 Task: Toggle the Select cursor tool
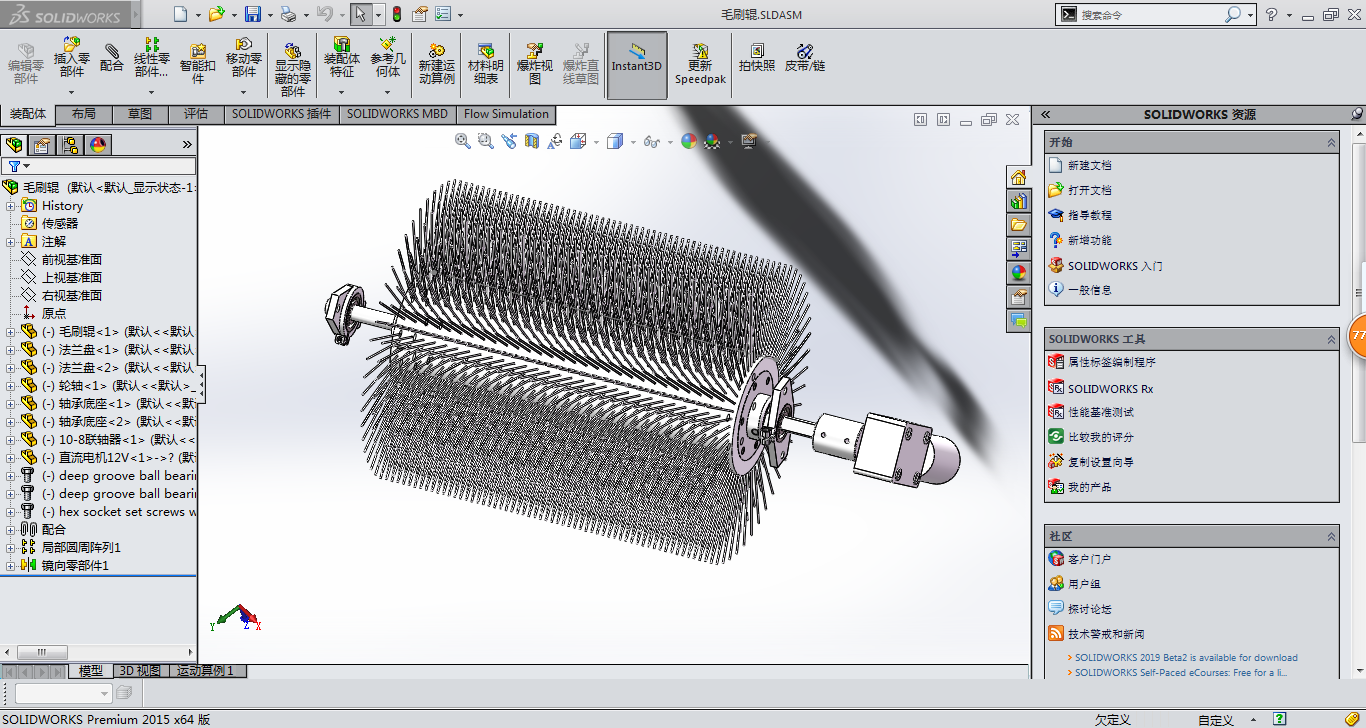[x=360, y=14]
